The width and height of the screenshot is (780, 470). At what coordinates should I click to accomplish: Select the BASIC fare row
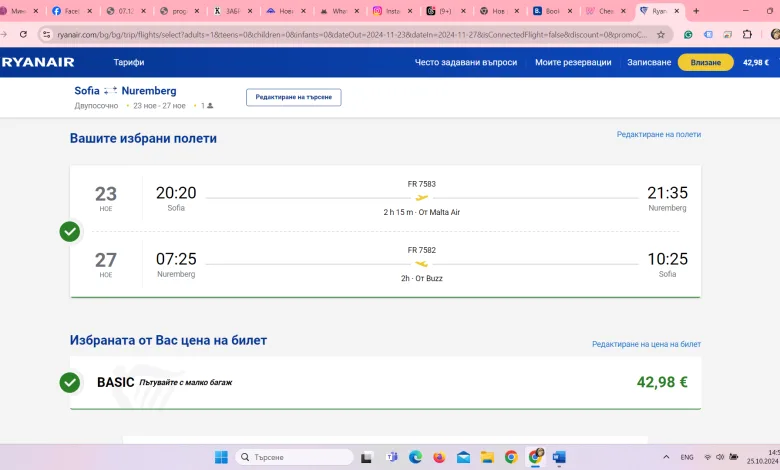(386, 382)
